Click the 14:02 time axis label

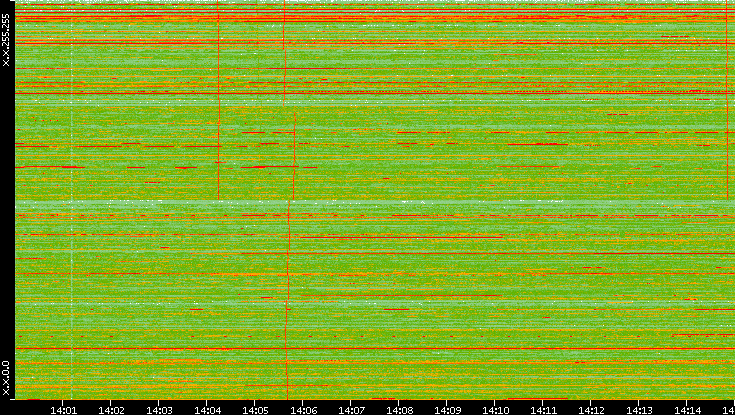[x=111, y=410]
